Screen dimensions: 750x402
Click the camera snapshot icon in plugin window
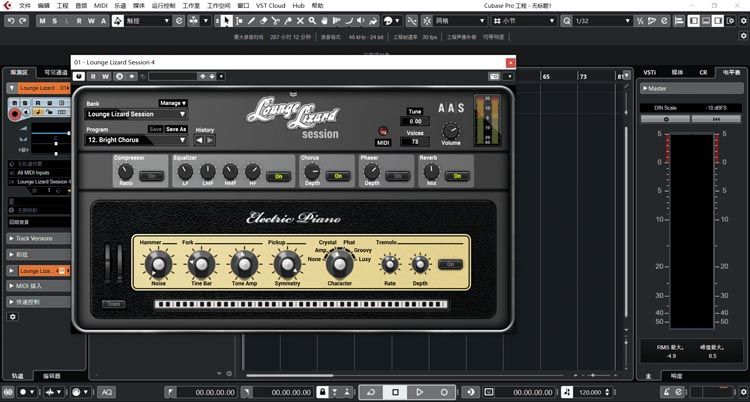point(495,77)
